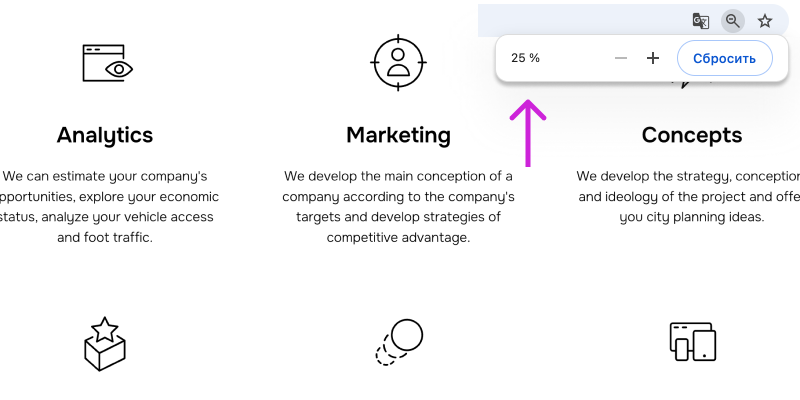Viewport: 800px width, 400px height.
Task: Click the star-on-box icon
Action: (105, 343)
